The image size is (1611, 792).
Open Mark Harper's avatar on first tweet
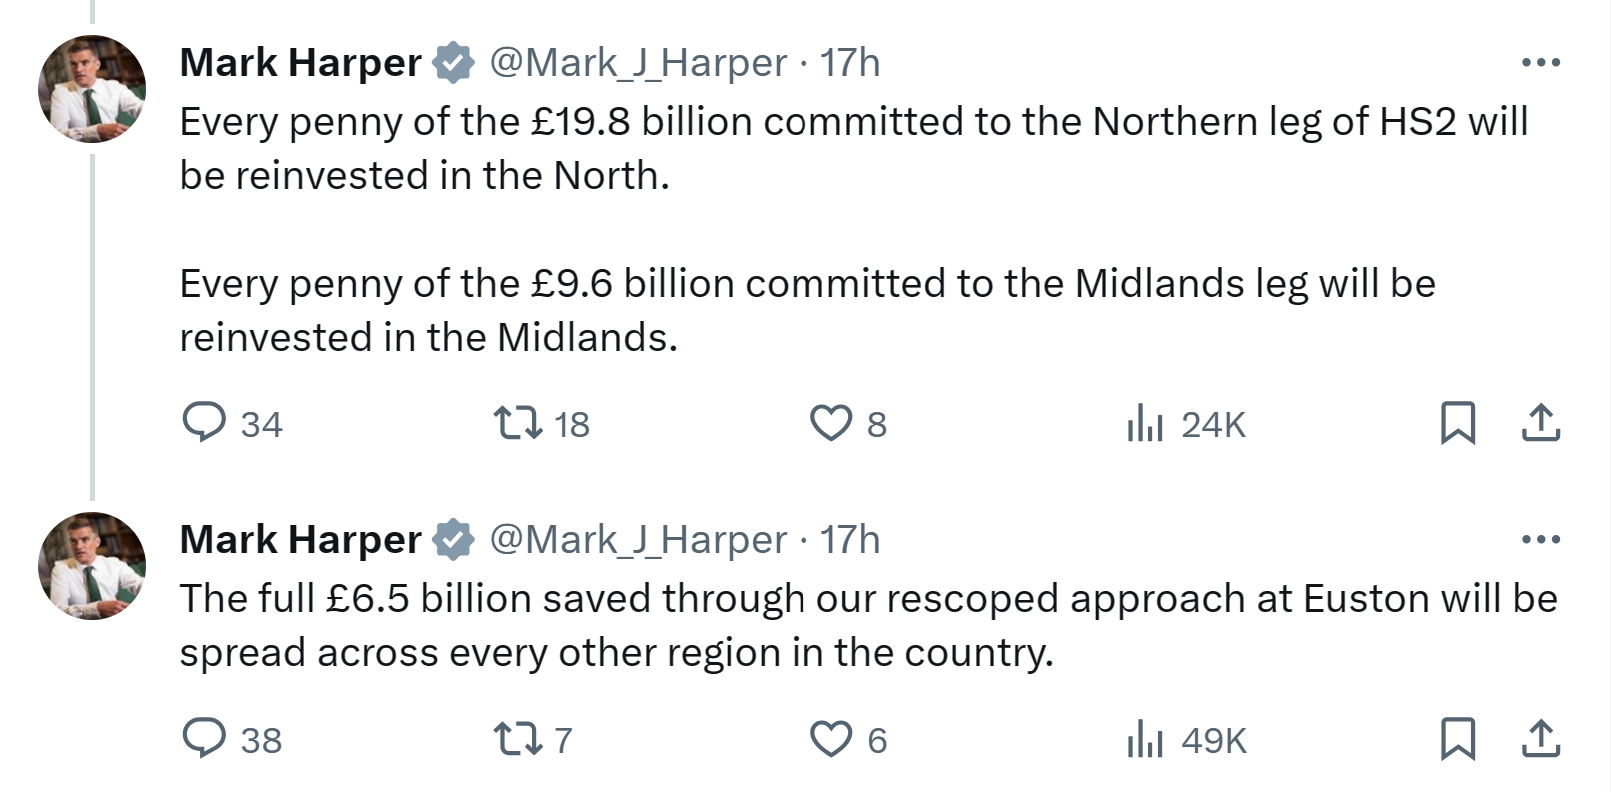tap(92, 89)
